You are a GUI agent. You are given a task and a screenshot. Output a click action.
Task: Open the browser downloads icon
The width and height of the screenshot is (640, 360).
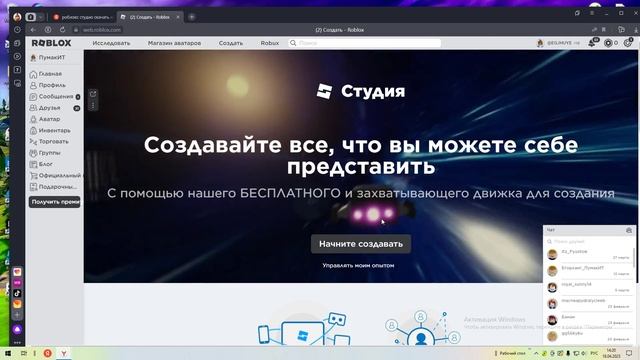point(636,30)
